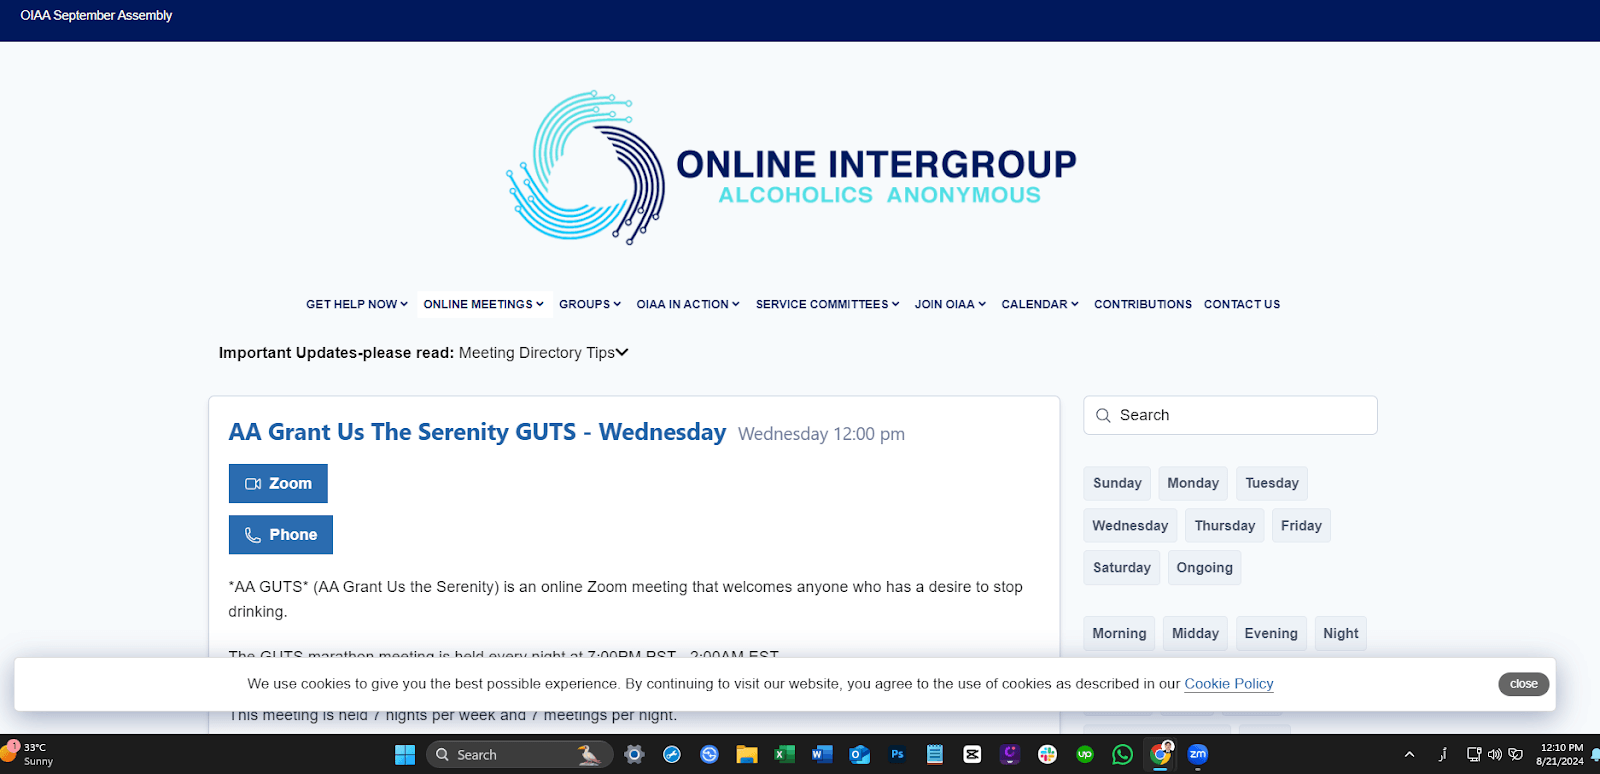Click the Online Intergroup AA logo
This screenshot has width=1600, height=774.
tap(791, 167)
